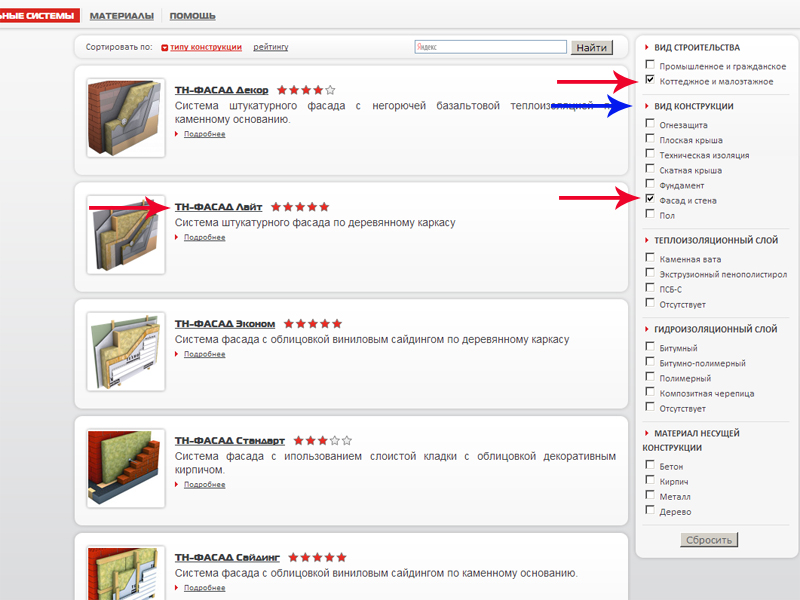
Task: Click the star rating of ТН-ФАСАД Декор
Action: (x=306, y=90)
